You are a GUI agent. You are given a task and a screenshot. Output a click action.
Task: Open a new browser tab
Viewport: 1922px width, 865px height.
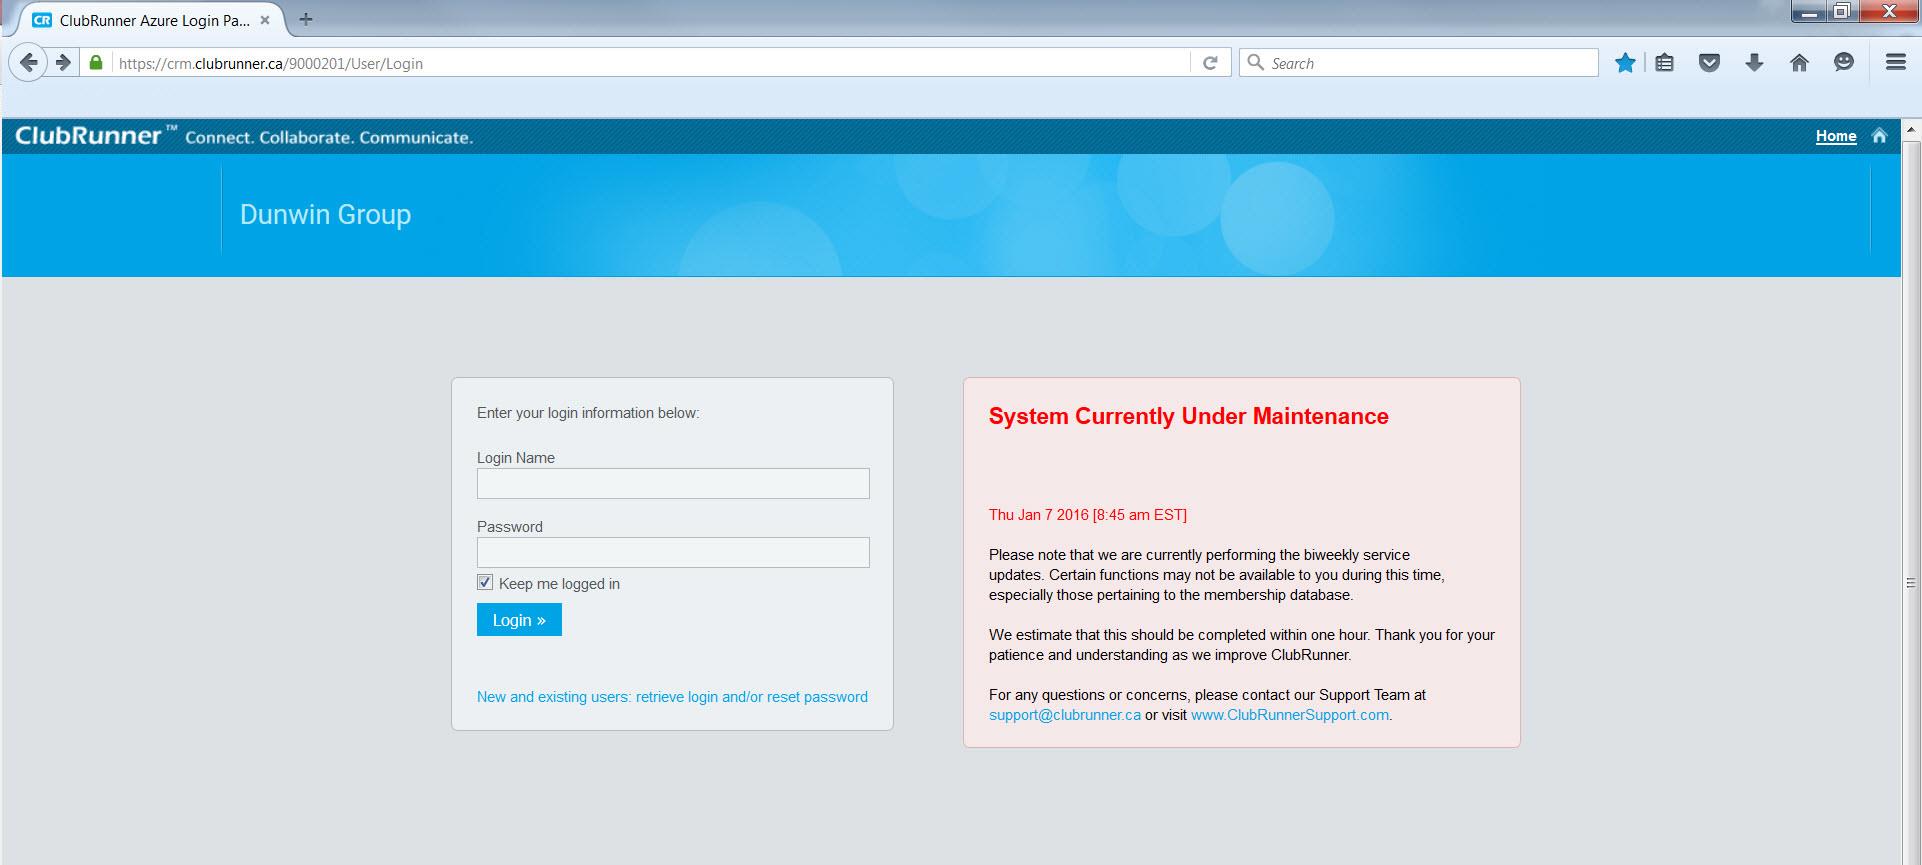pyautogui.click(x=306, y=19)
